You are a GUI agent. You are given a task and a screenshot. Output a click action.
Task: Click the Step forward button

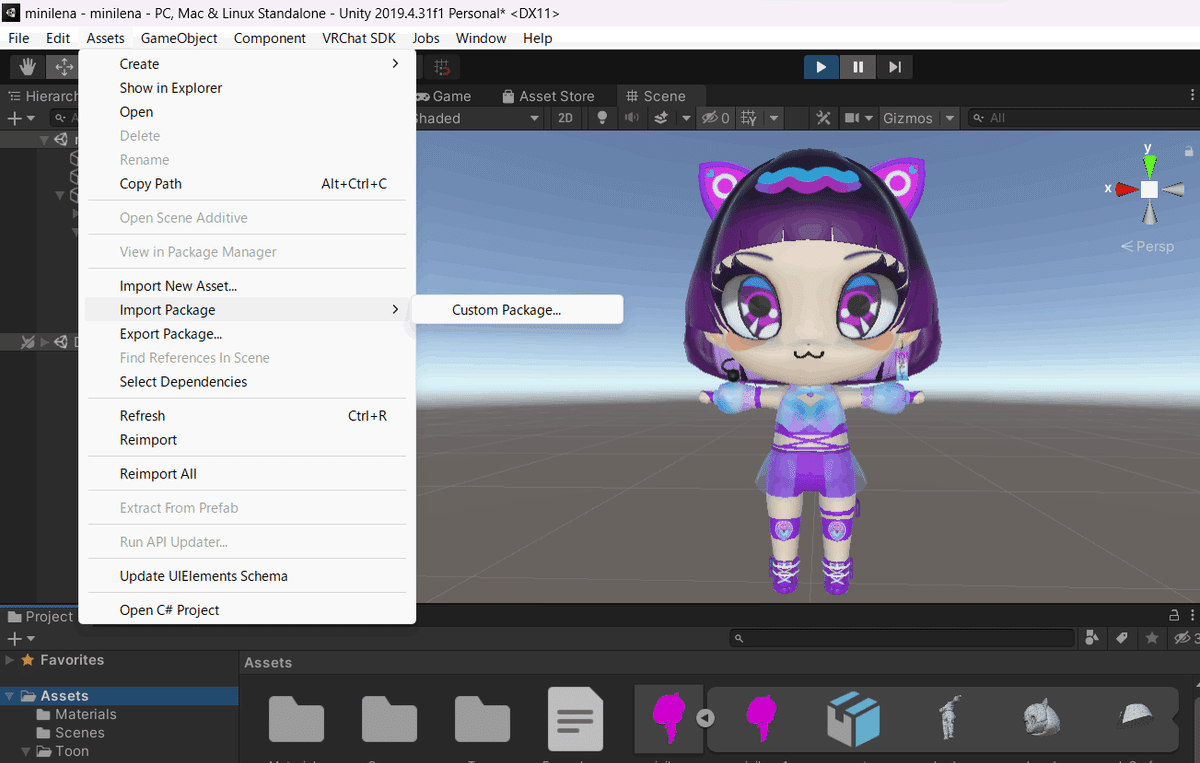click(895, 67)
